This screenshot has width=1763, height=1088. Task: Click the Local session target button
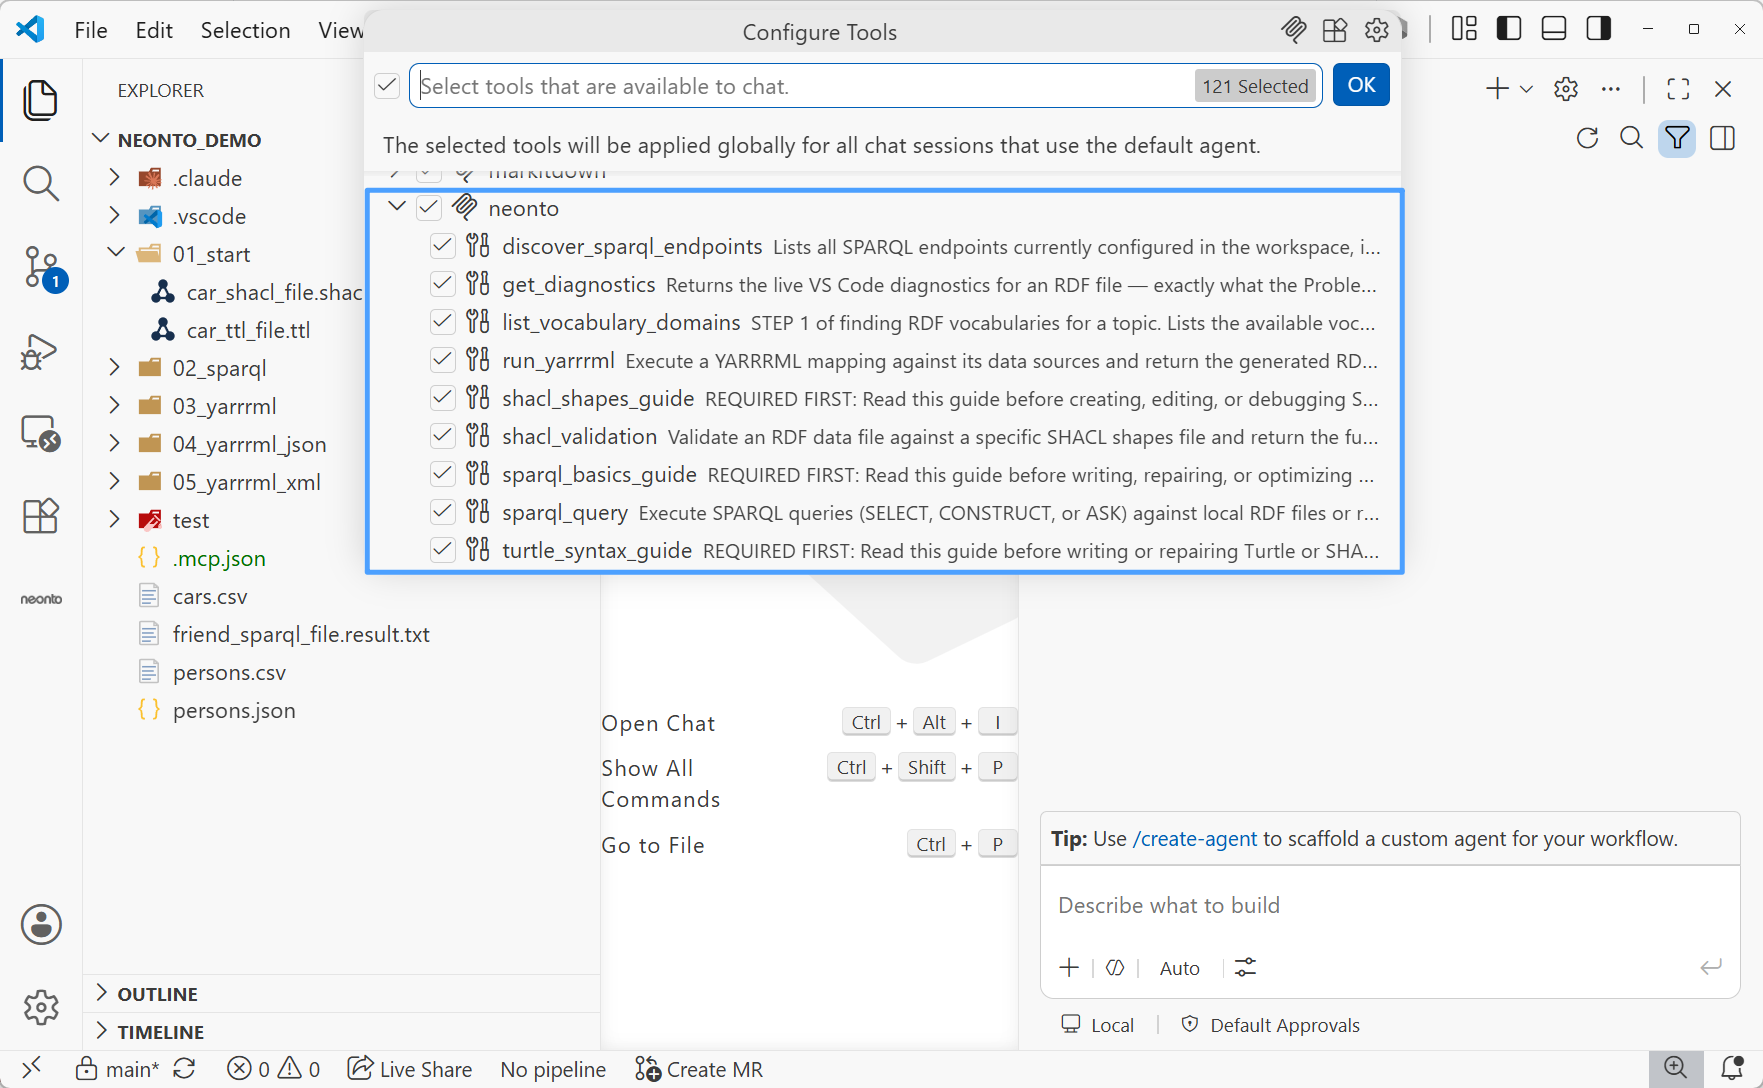tap(1098, 1025)
